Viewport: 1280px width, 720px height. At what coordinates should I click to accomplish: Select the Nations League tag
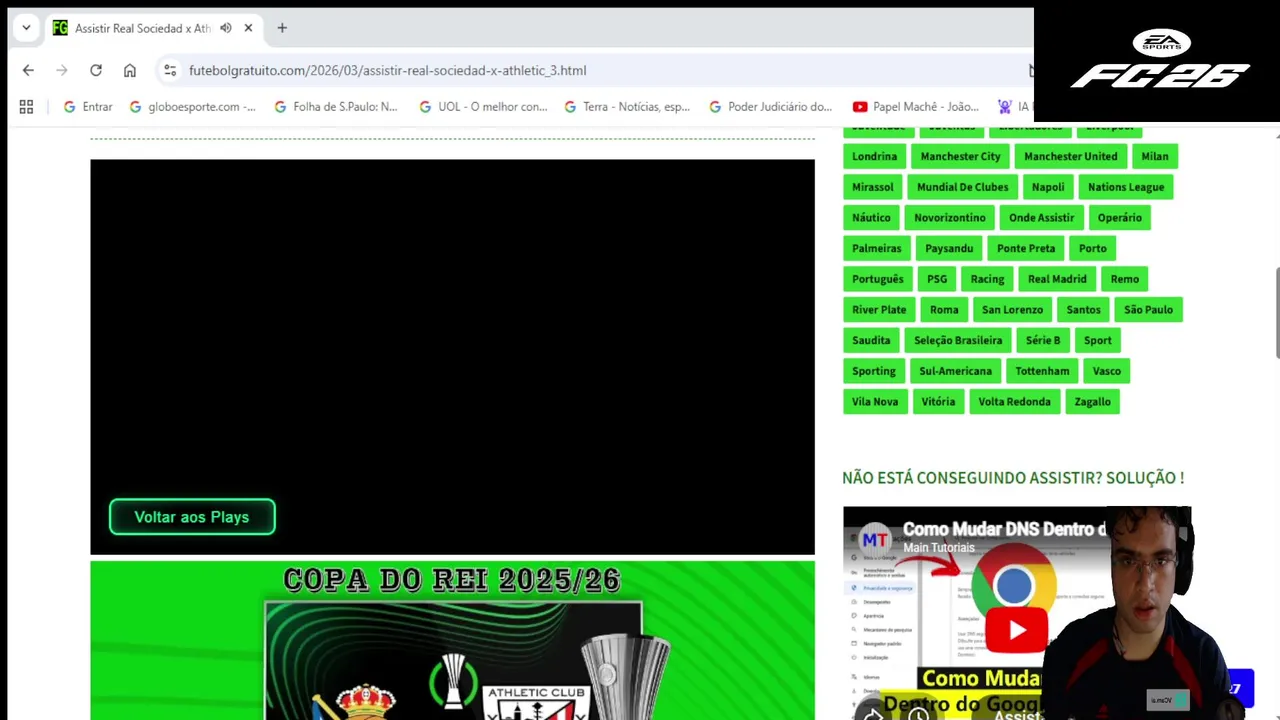click(x=1126, y=187)
